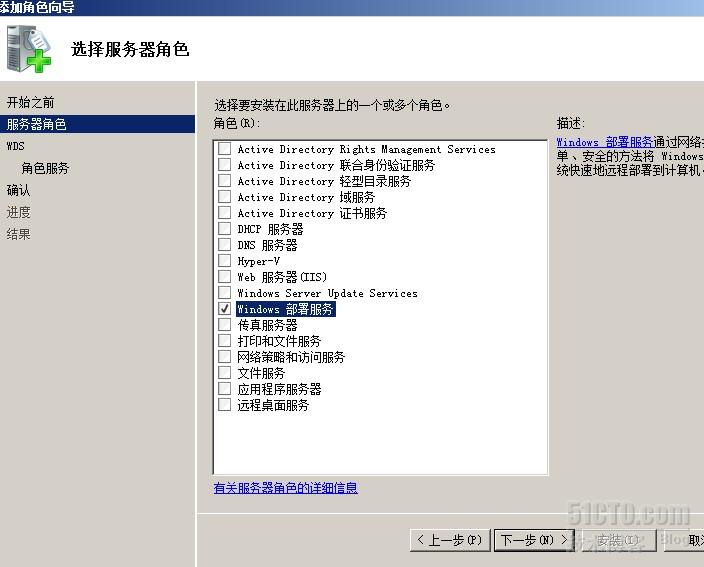The height and width of the screenshot is (567, 704).
Task: Open the Windows 部署服务 description link
Action: pos(605,142)
